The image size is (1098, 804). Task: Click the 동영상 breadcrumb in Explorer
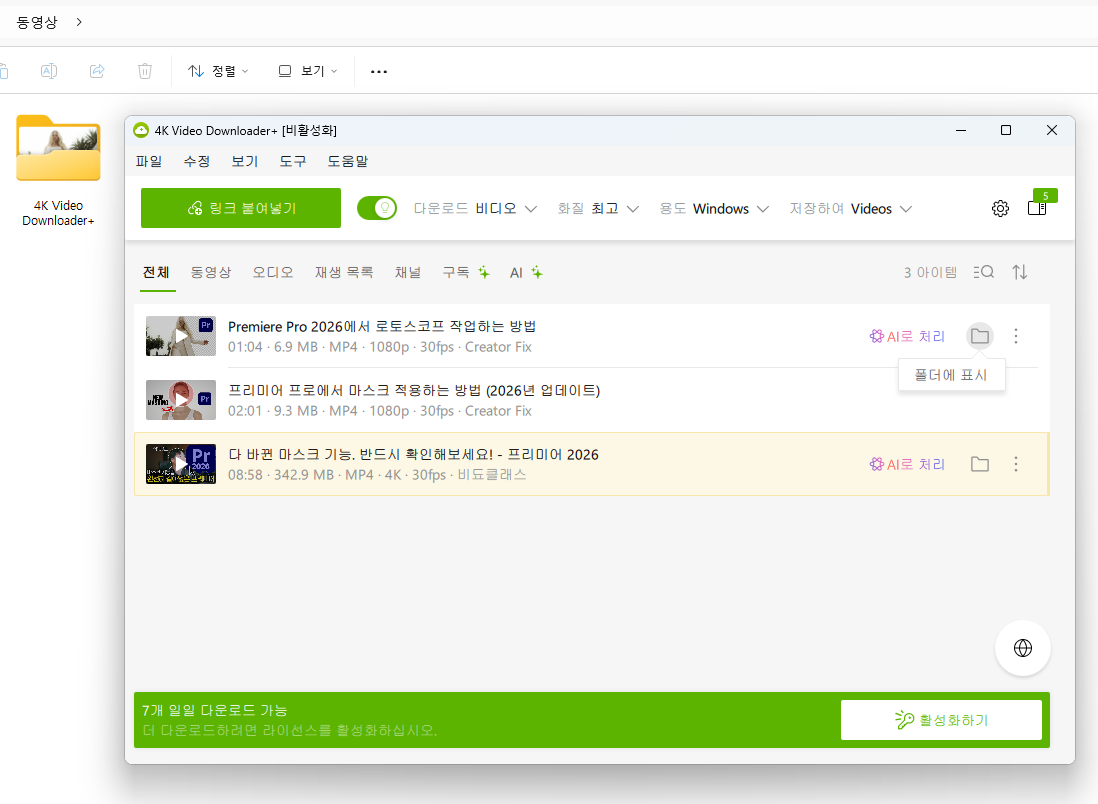click(37, 22)
